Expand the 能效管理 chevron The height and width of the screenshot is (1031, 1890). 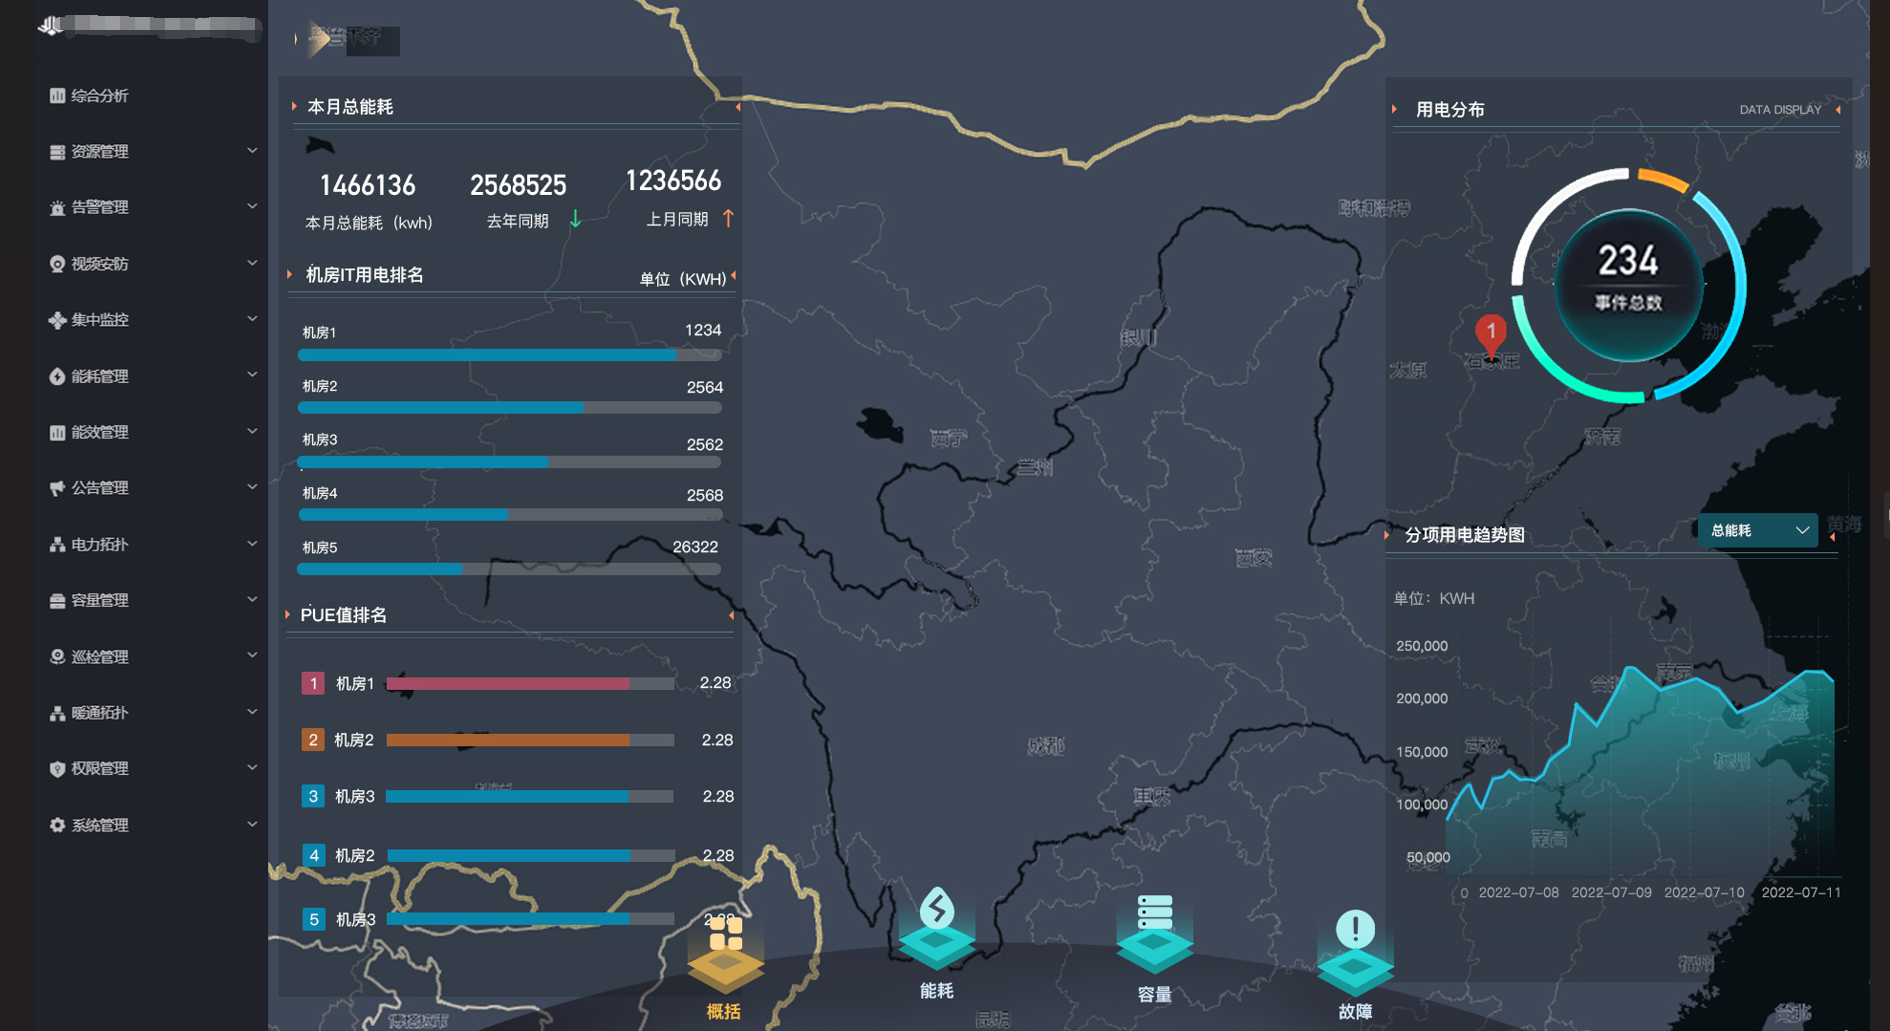252,431
